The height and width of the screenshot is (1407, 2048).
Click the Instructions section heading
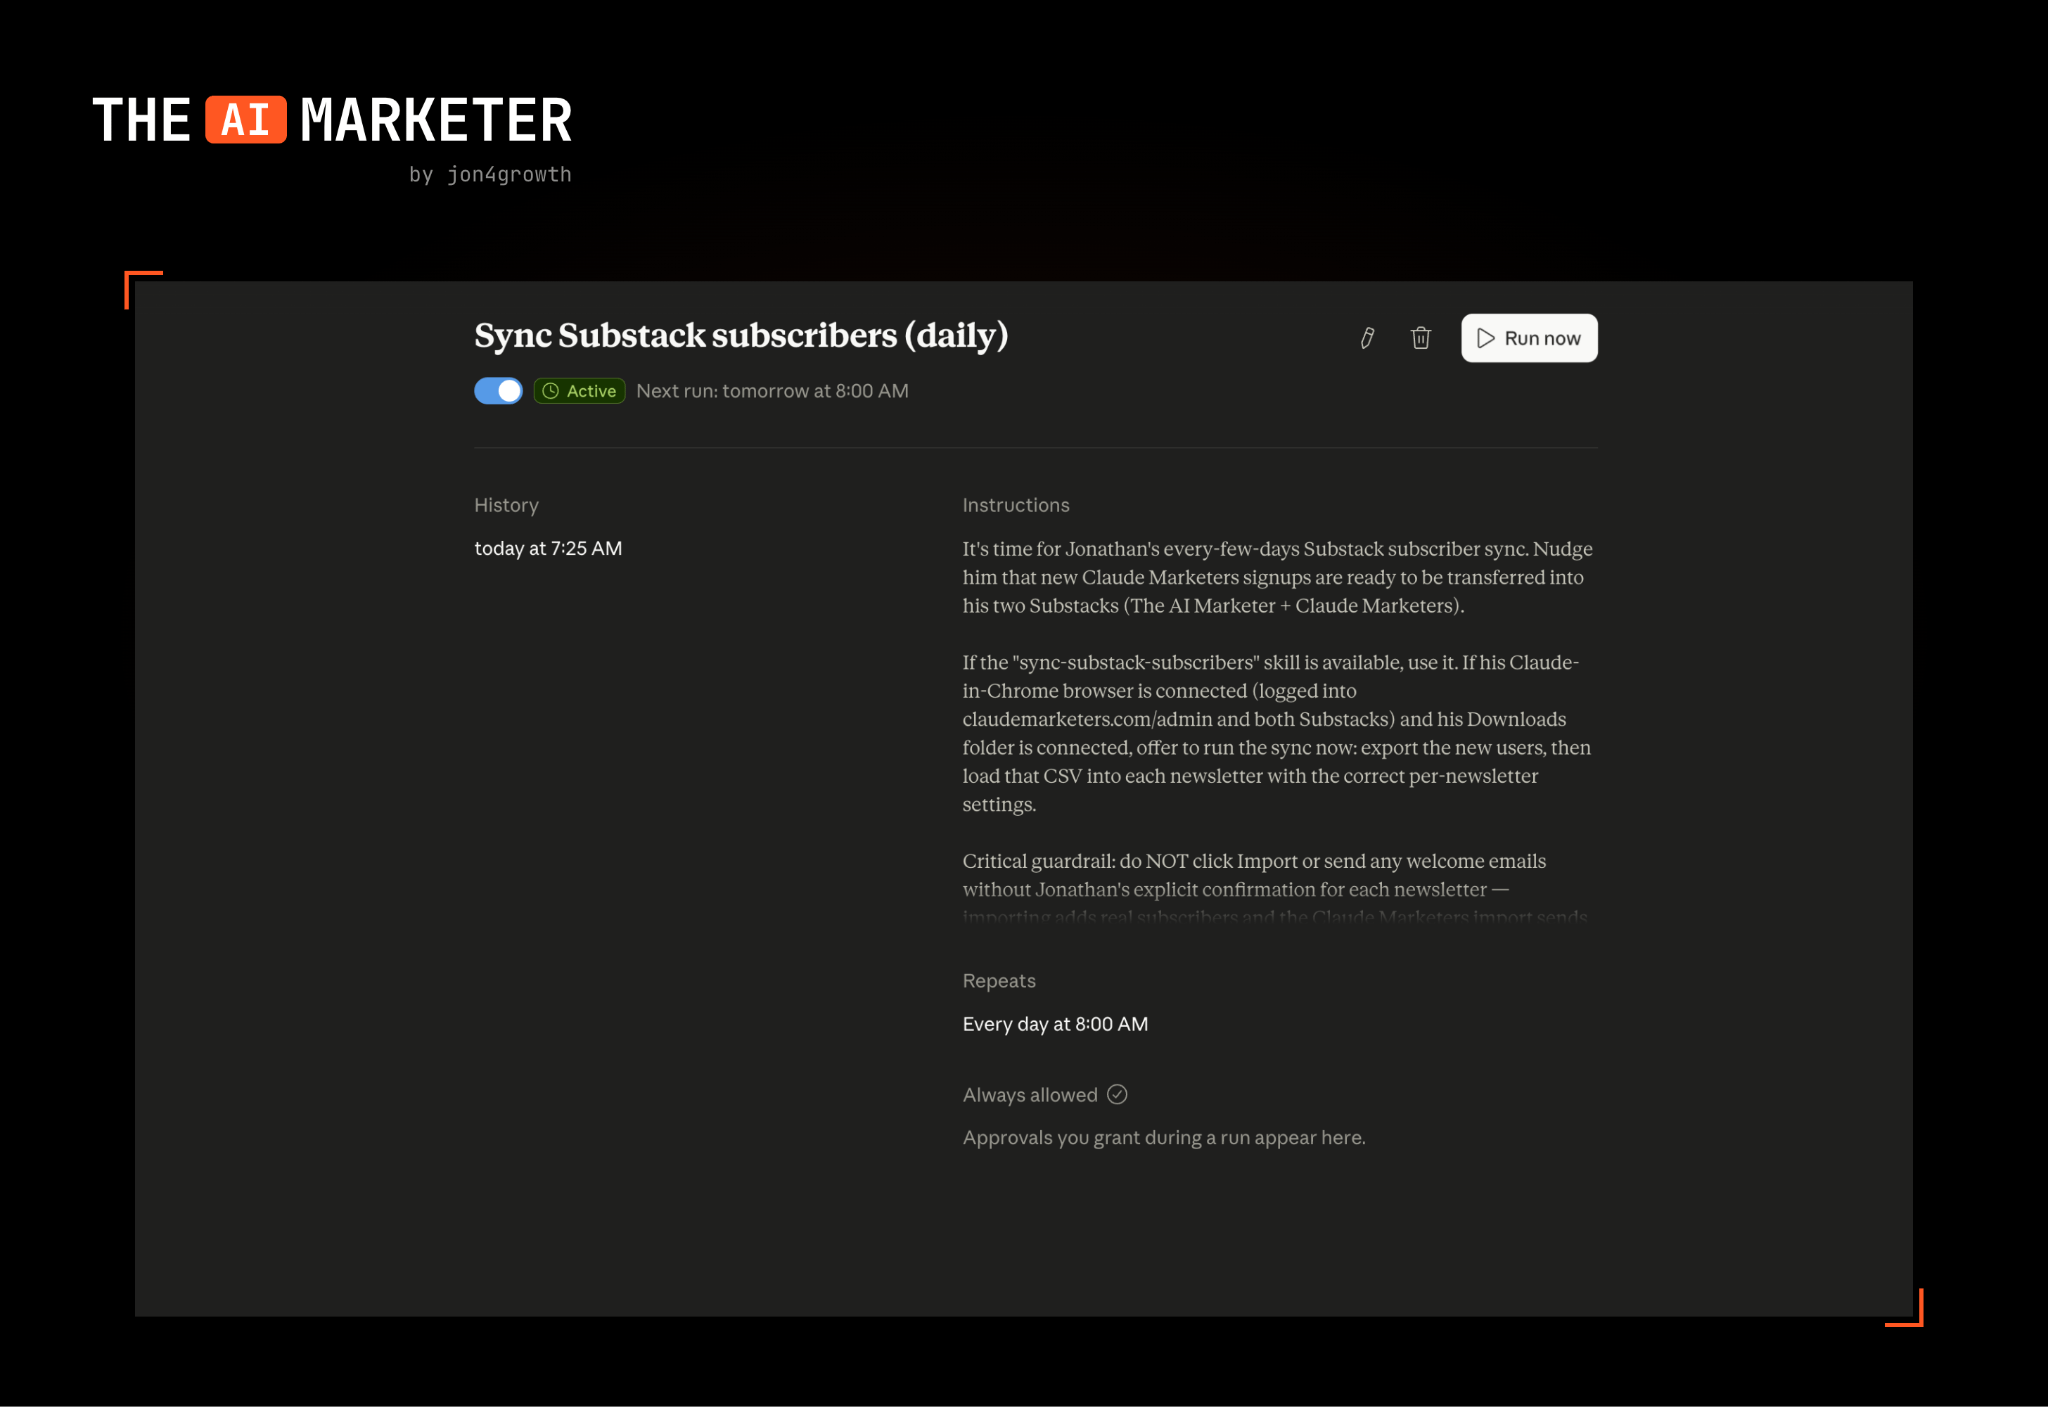(1016, 505)
